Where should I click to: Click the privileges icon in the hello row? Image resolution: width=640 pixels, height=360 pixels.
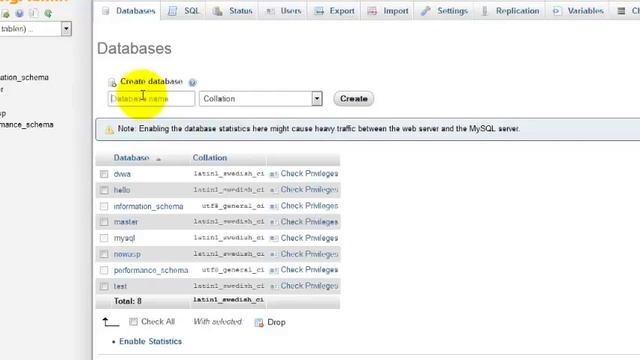(274, 190)
